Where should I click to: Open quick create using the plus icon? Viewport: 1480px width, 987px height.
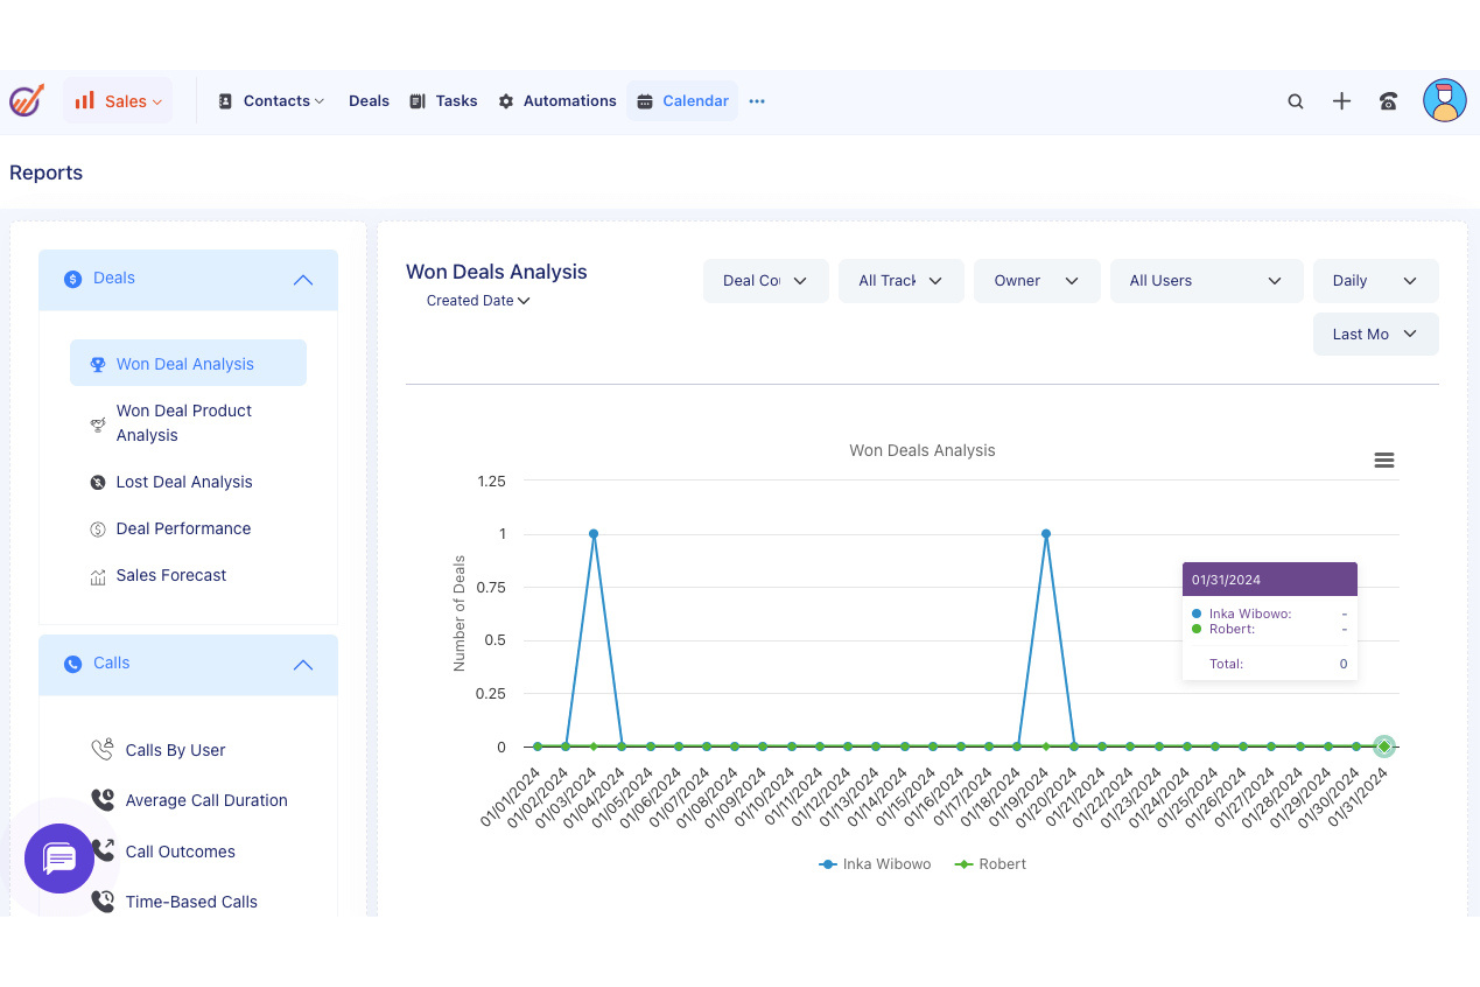pos(1341,101)
